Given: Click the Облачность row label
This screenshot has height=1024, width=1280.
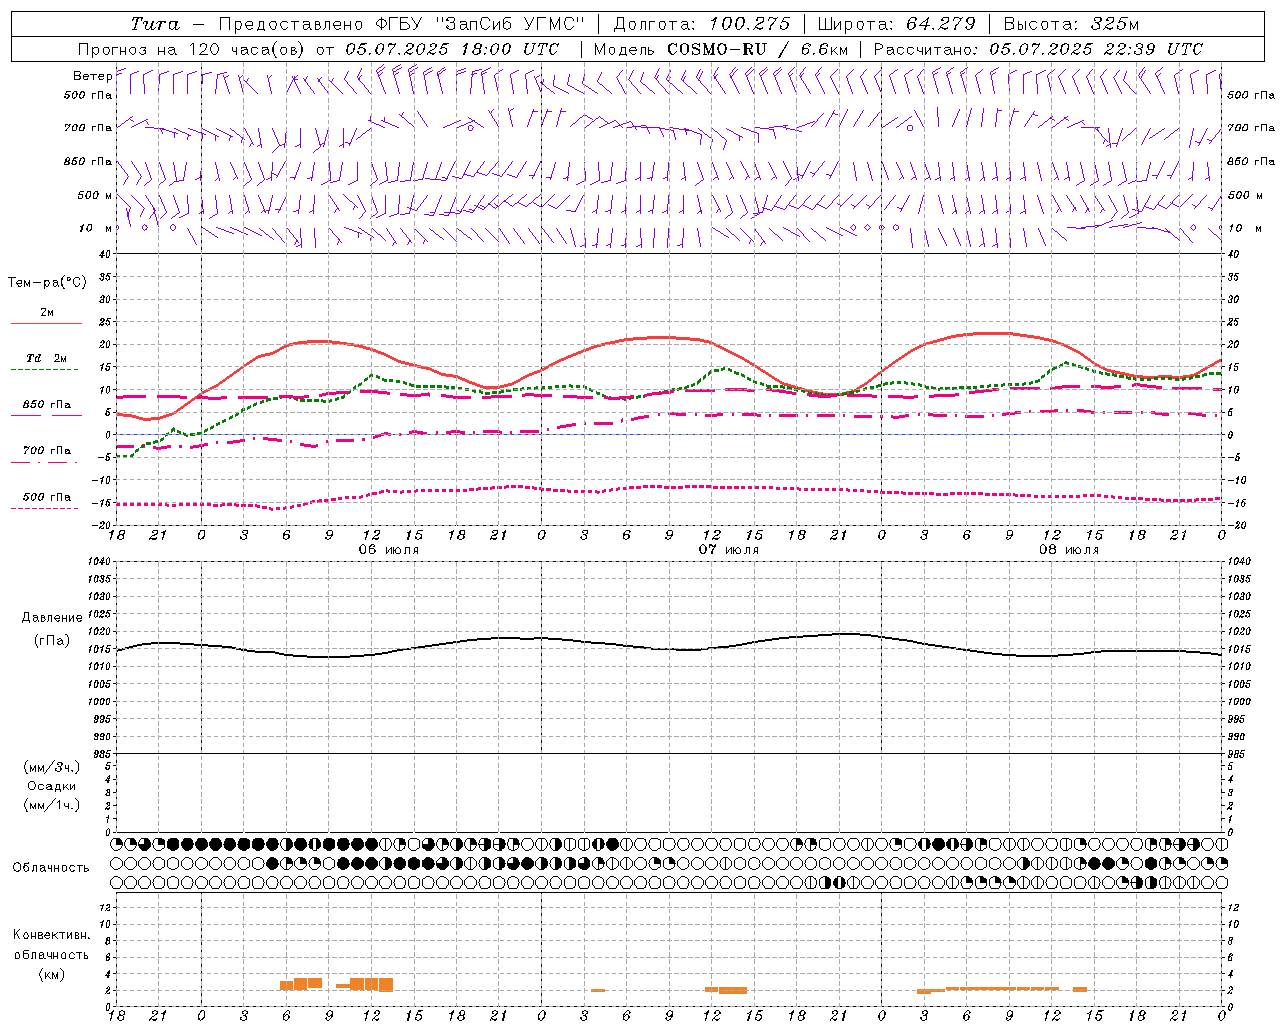Looking at the screenshot, I should pos(51,868).
